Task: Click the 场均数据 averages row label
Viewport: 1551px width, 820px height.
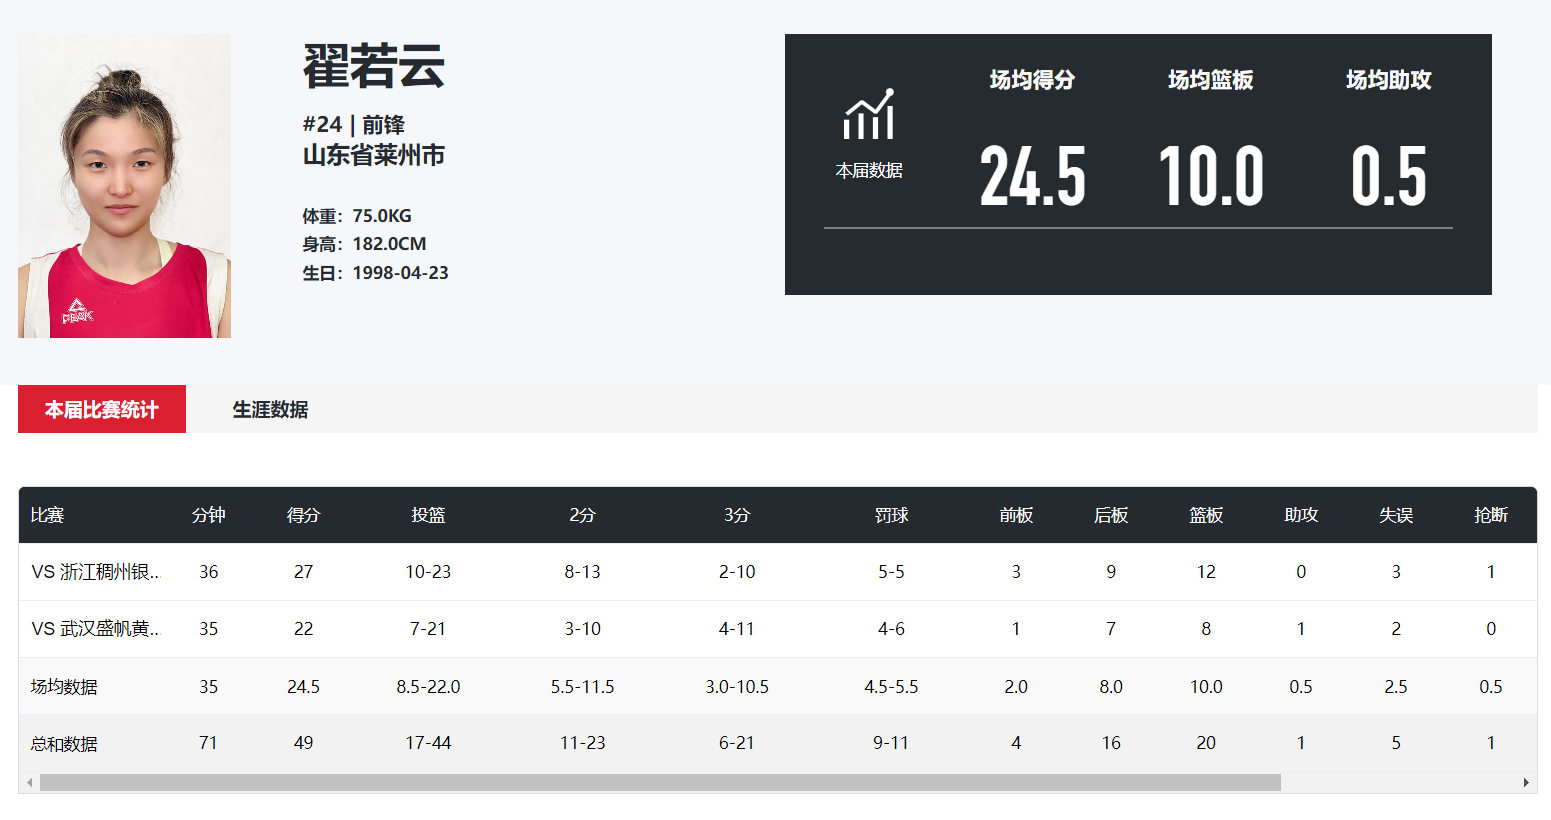Action: [x=64, y=687]
